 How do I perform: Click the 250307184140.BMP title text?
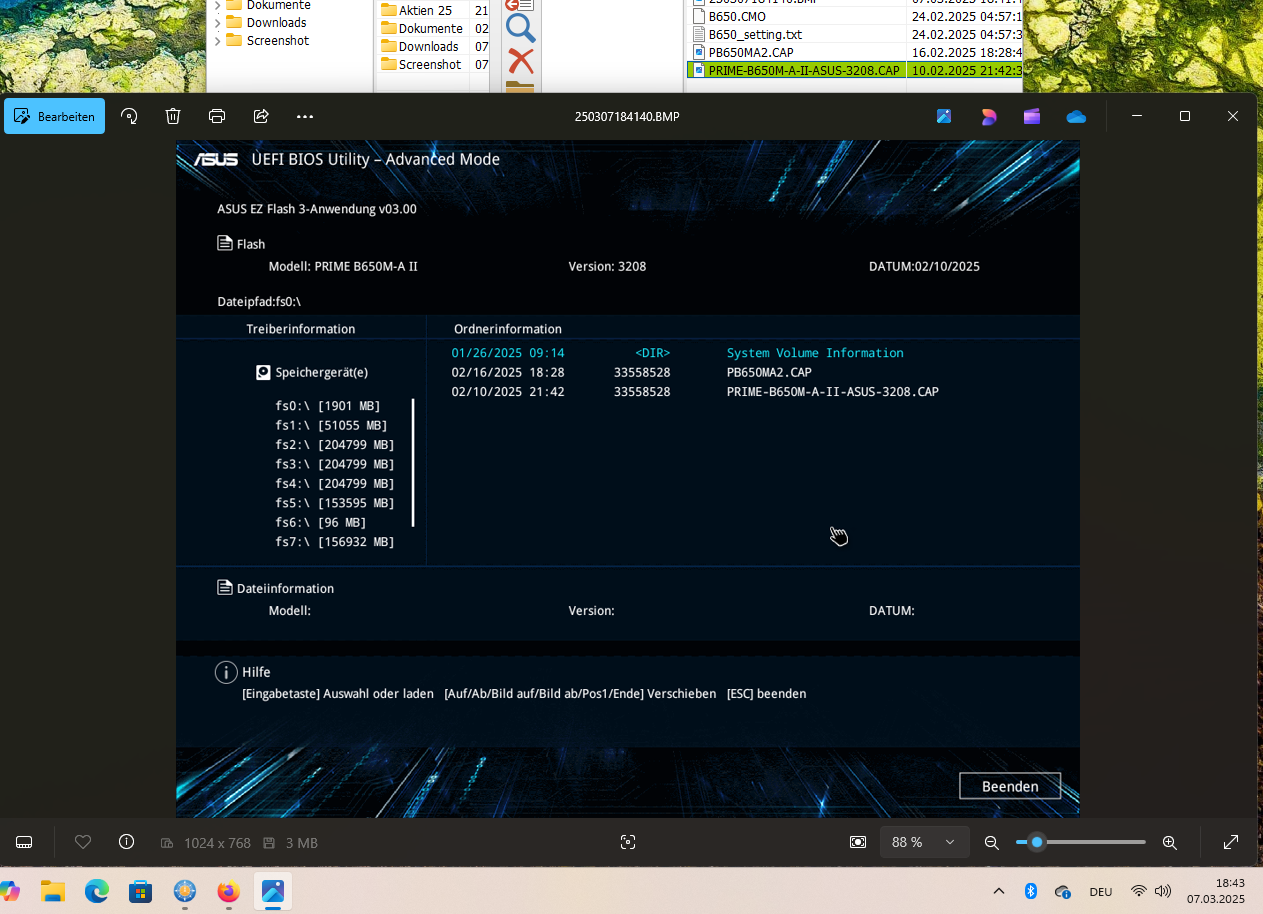point(627,117)
